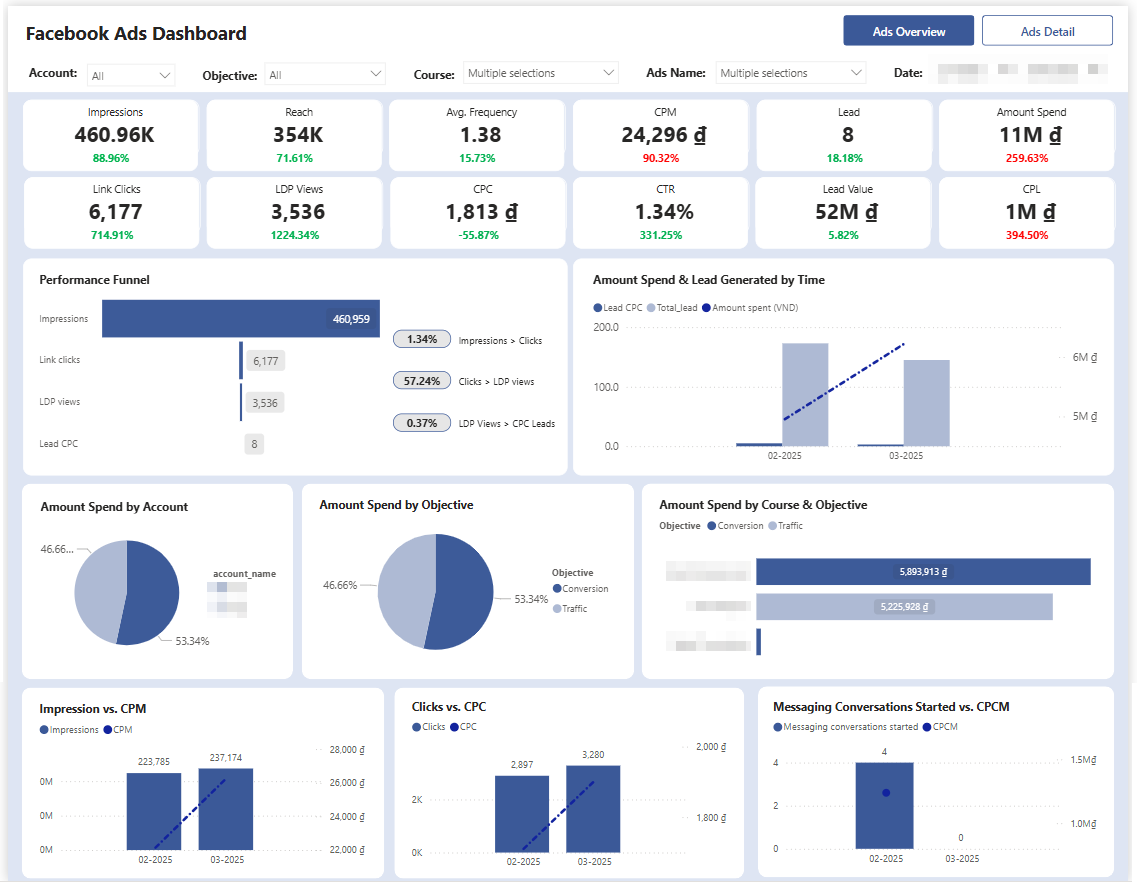The width and height of the screenshot is (1137, 883).
Task: Open the Ads Overview page
Action: point(908,31)
